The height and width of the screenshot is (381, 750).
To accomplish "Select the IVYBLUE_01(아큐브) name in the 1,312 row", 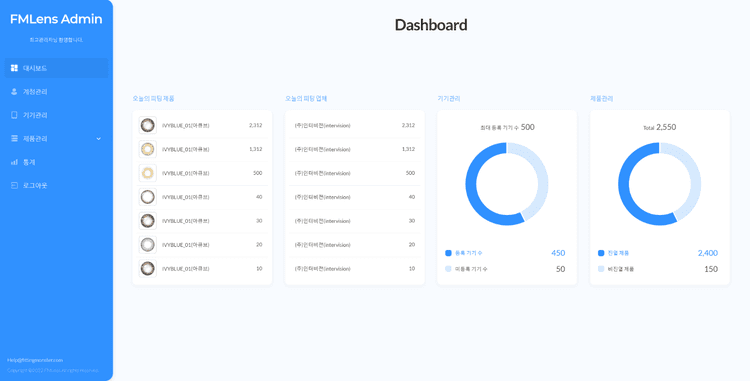I will 186,149.
